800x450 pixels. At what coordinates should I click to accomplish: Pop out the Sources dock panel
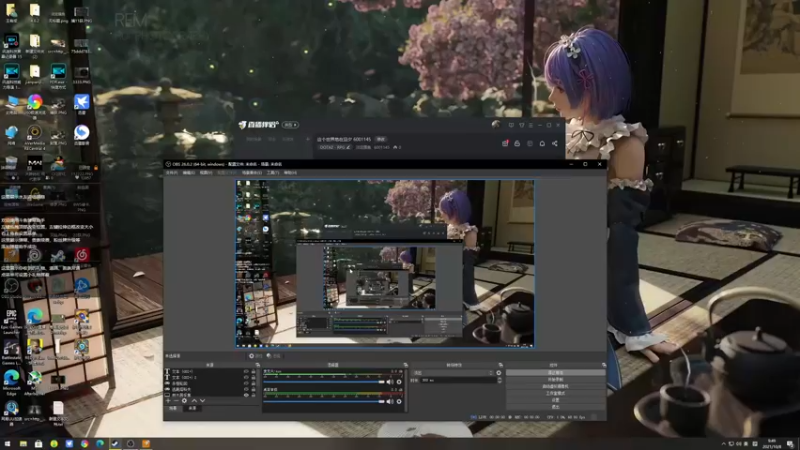click(x=258, y=365)
